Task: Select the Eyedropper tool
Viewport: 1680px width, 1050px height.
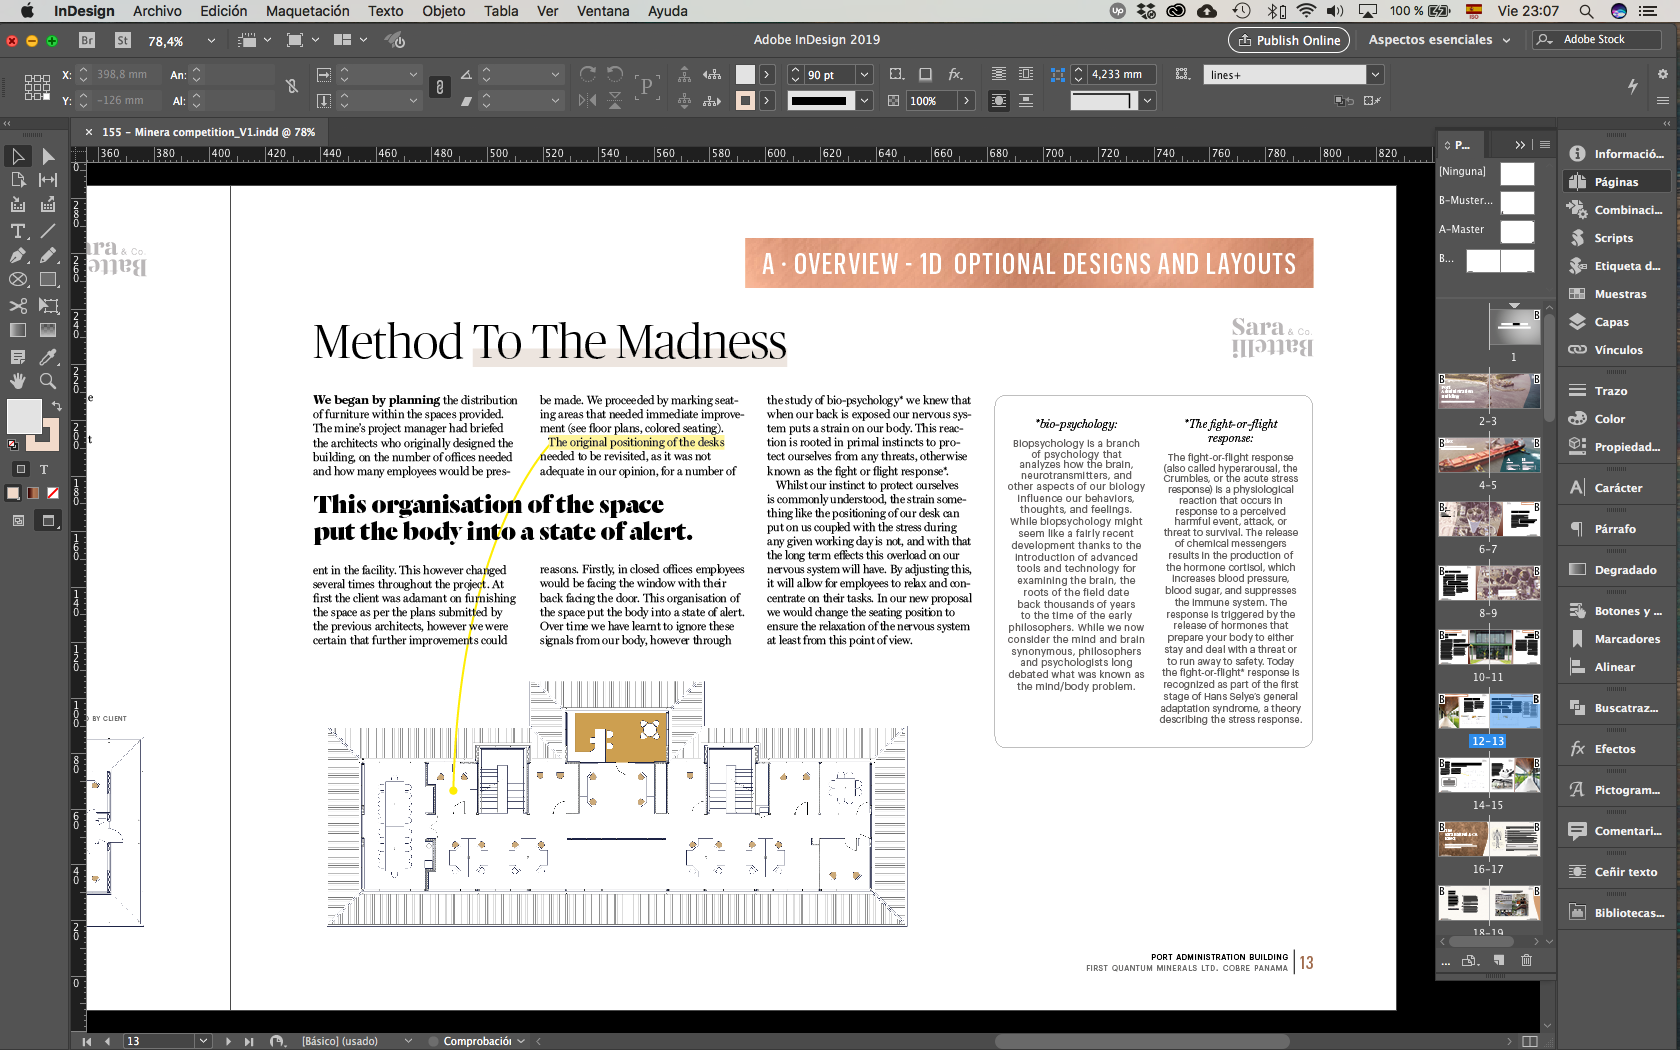Action: pyautogui.click(x=48, y=357)
